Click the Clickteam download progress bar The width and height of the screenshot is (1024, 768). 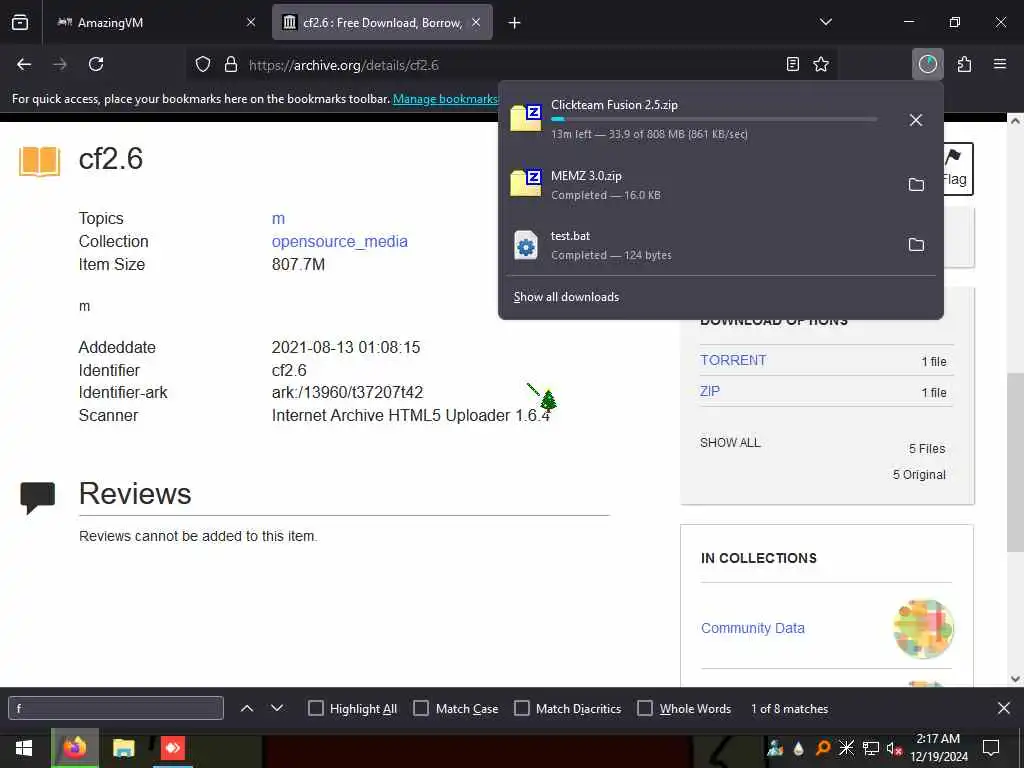(714, 120)
